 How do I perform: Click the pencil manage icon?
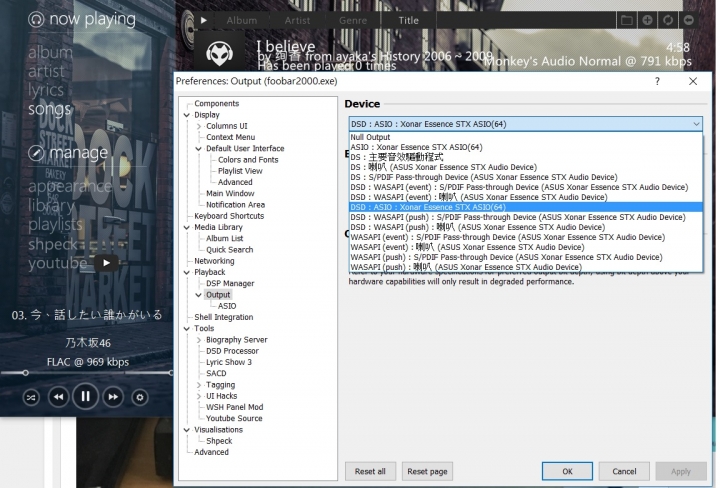[36, 153]
